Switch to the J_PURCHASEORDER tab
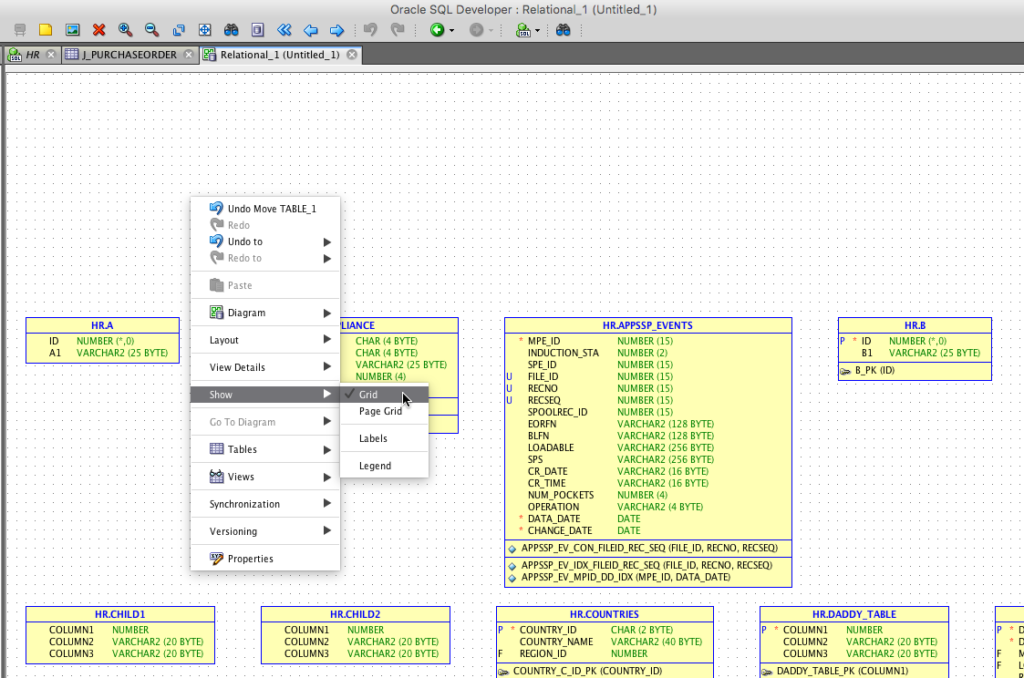1024x678 pixels. click(129, 54)
